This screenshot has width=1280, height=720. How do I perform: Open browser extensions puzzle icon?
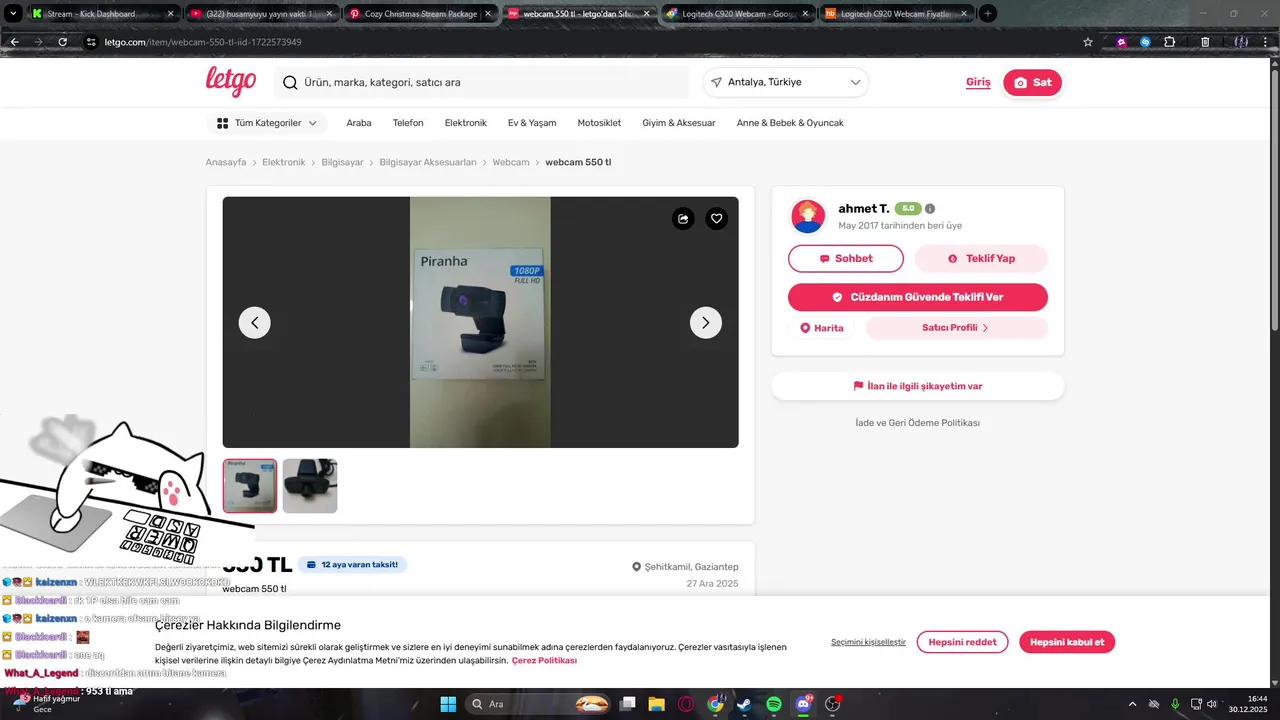click(x=1170, y=42)
